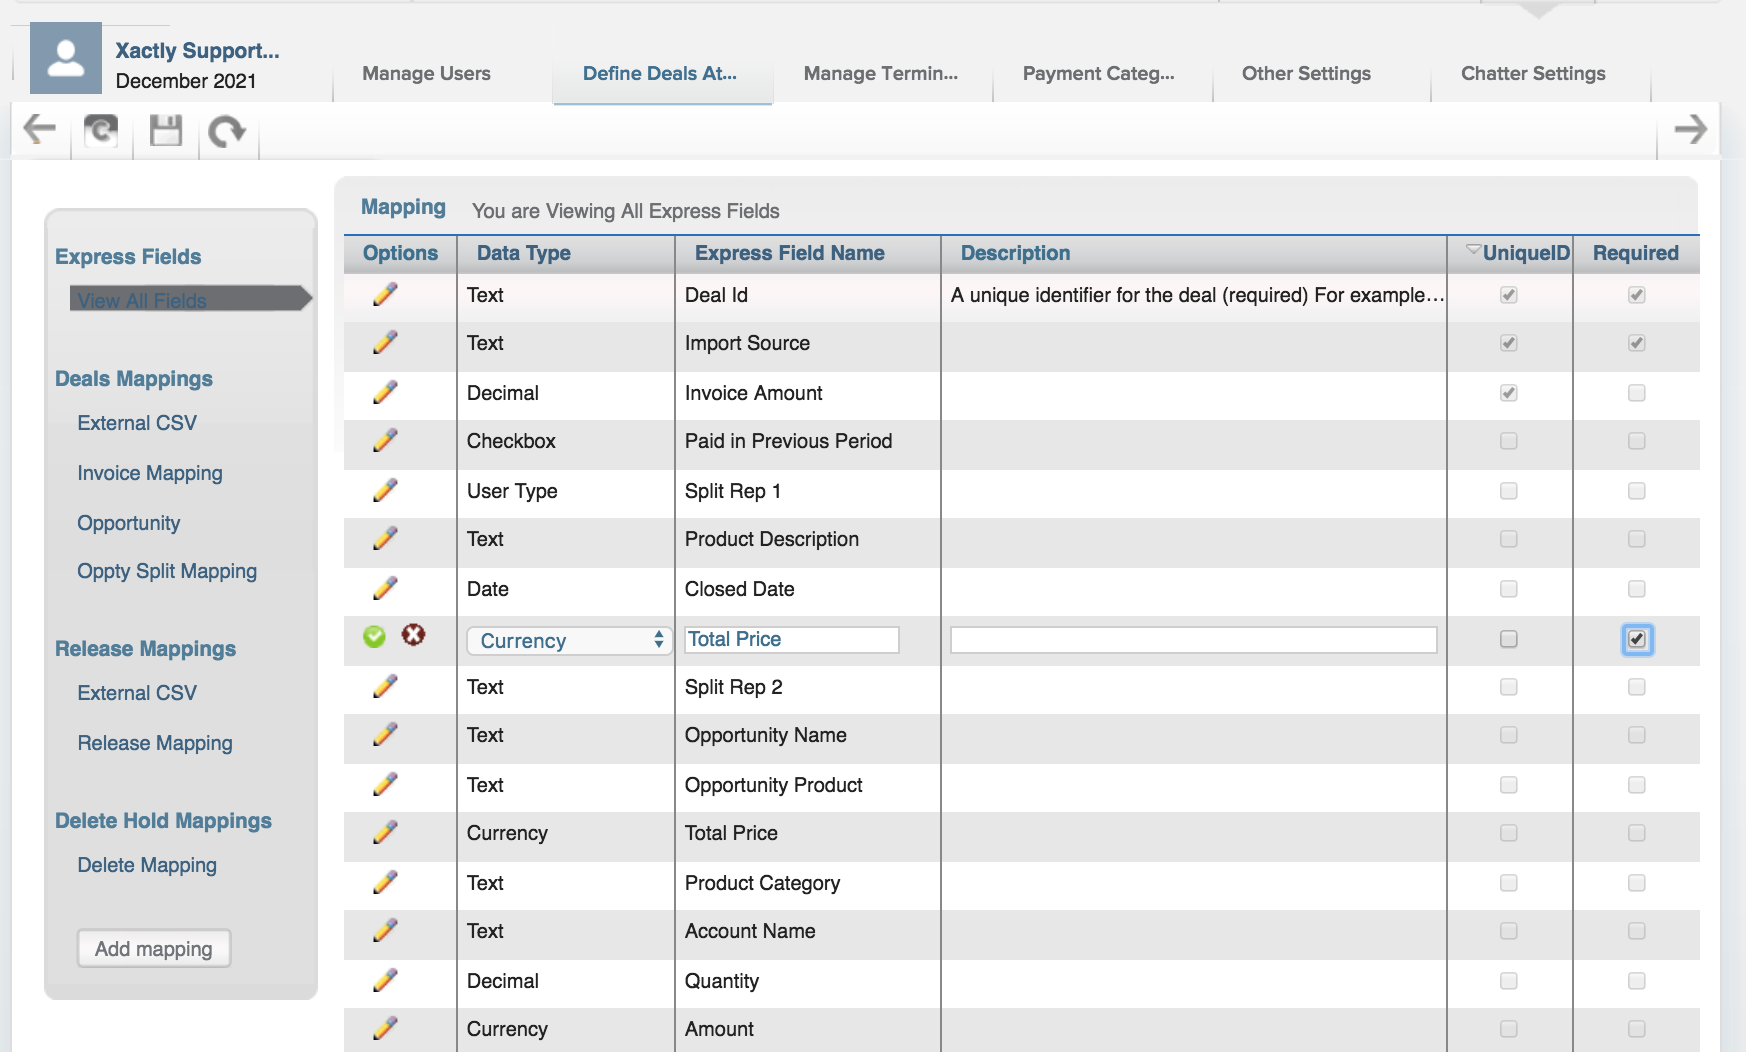
Task: Toggle Required for Paid in Previous Period
Action: 1637,441
